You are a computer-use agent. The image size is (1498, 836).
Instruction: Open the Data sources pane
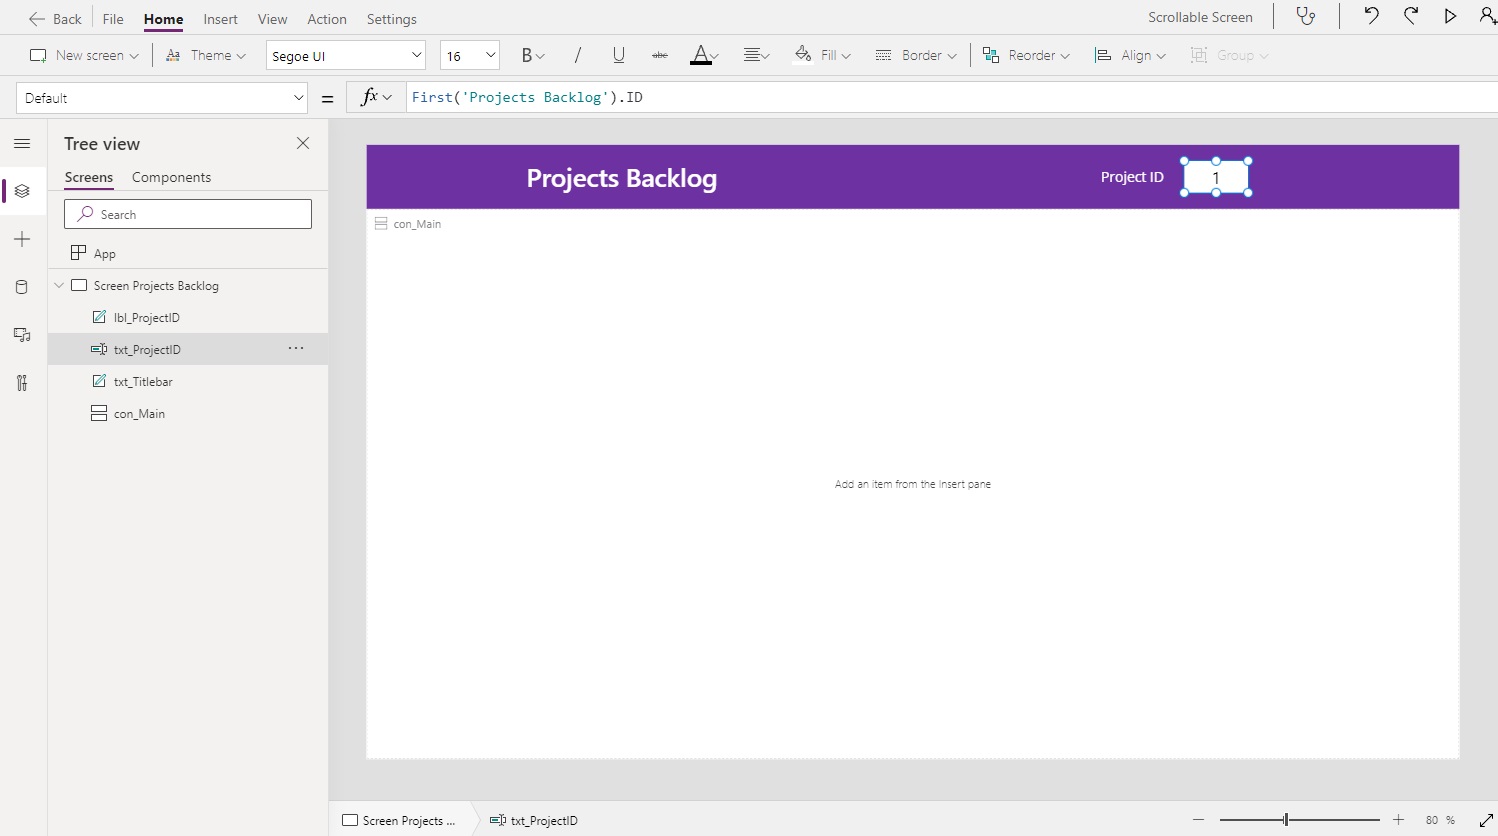[x=22, y=287]
